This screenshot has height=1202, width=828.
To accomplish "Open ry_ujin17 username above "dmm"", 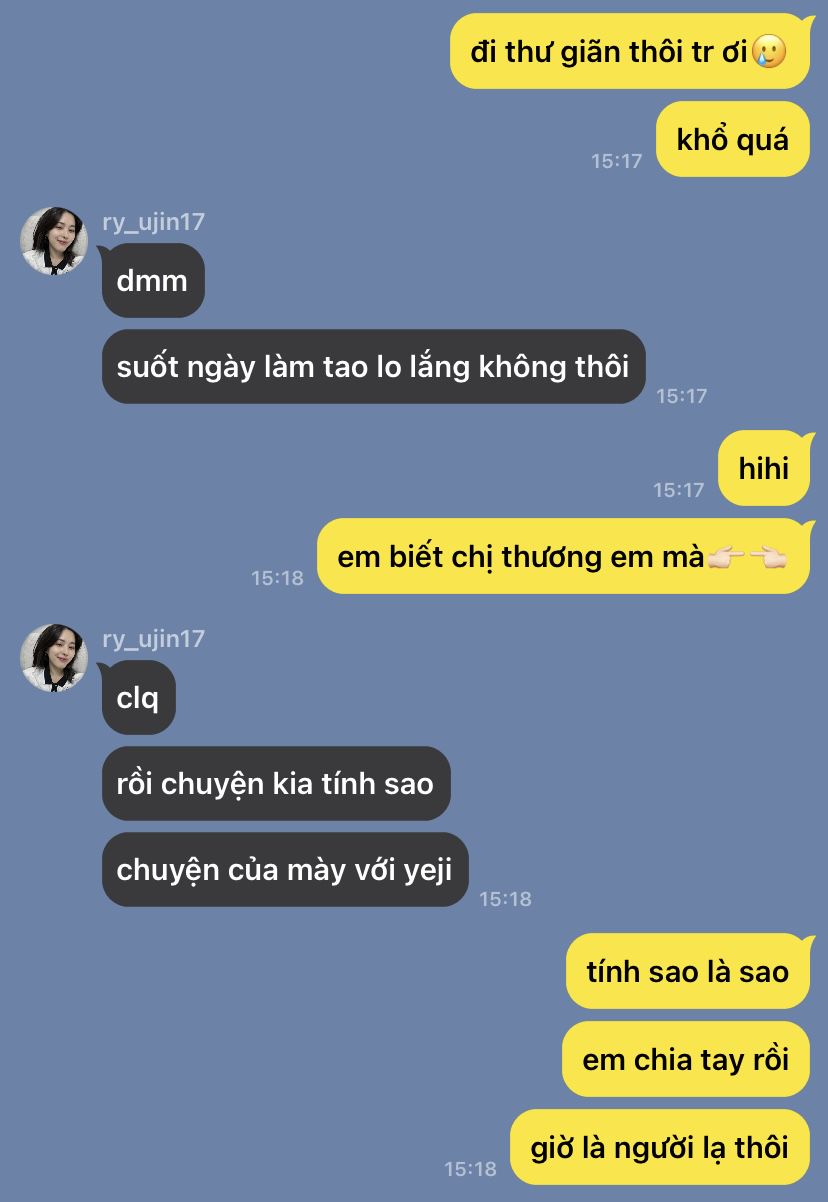I will point(153,222).
